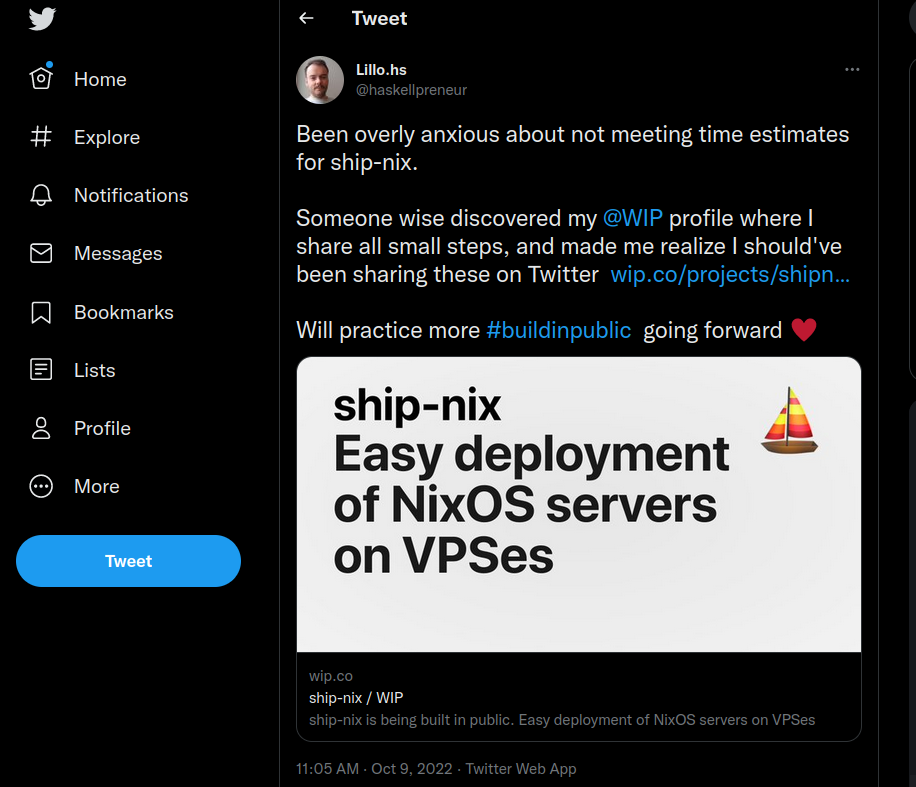Open the tweet's three-dot overflow menu
Screen dimensions: 916x787
coord(852,70)
